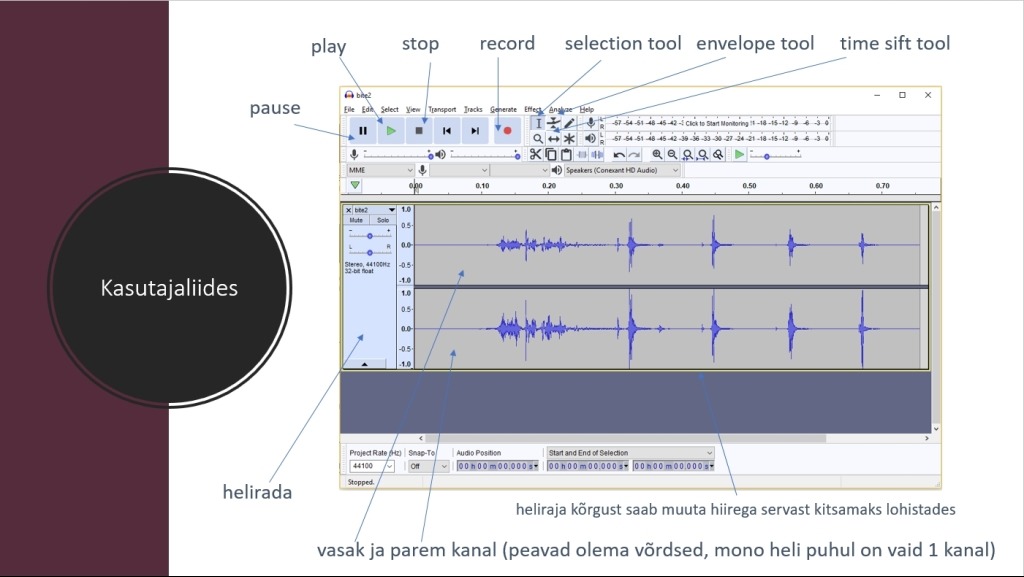Viewport: 1024px width, 577px height.
Task: Click the recording meter microphone icon
Action: (x=590, y=123)
